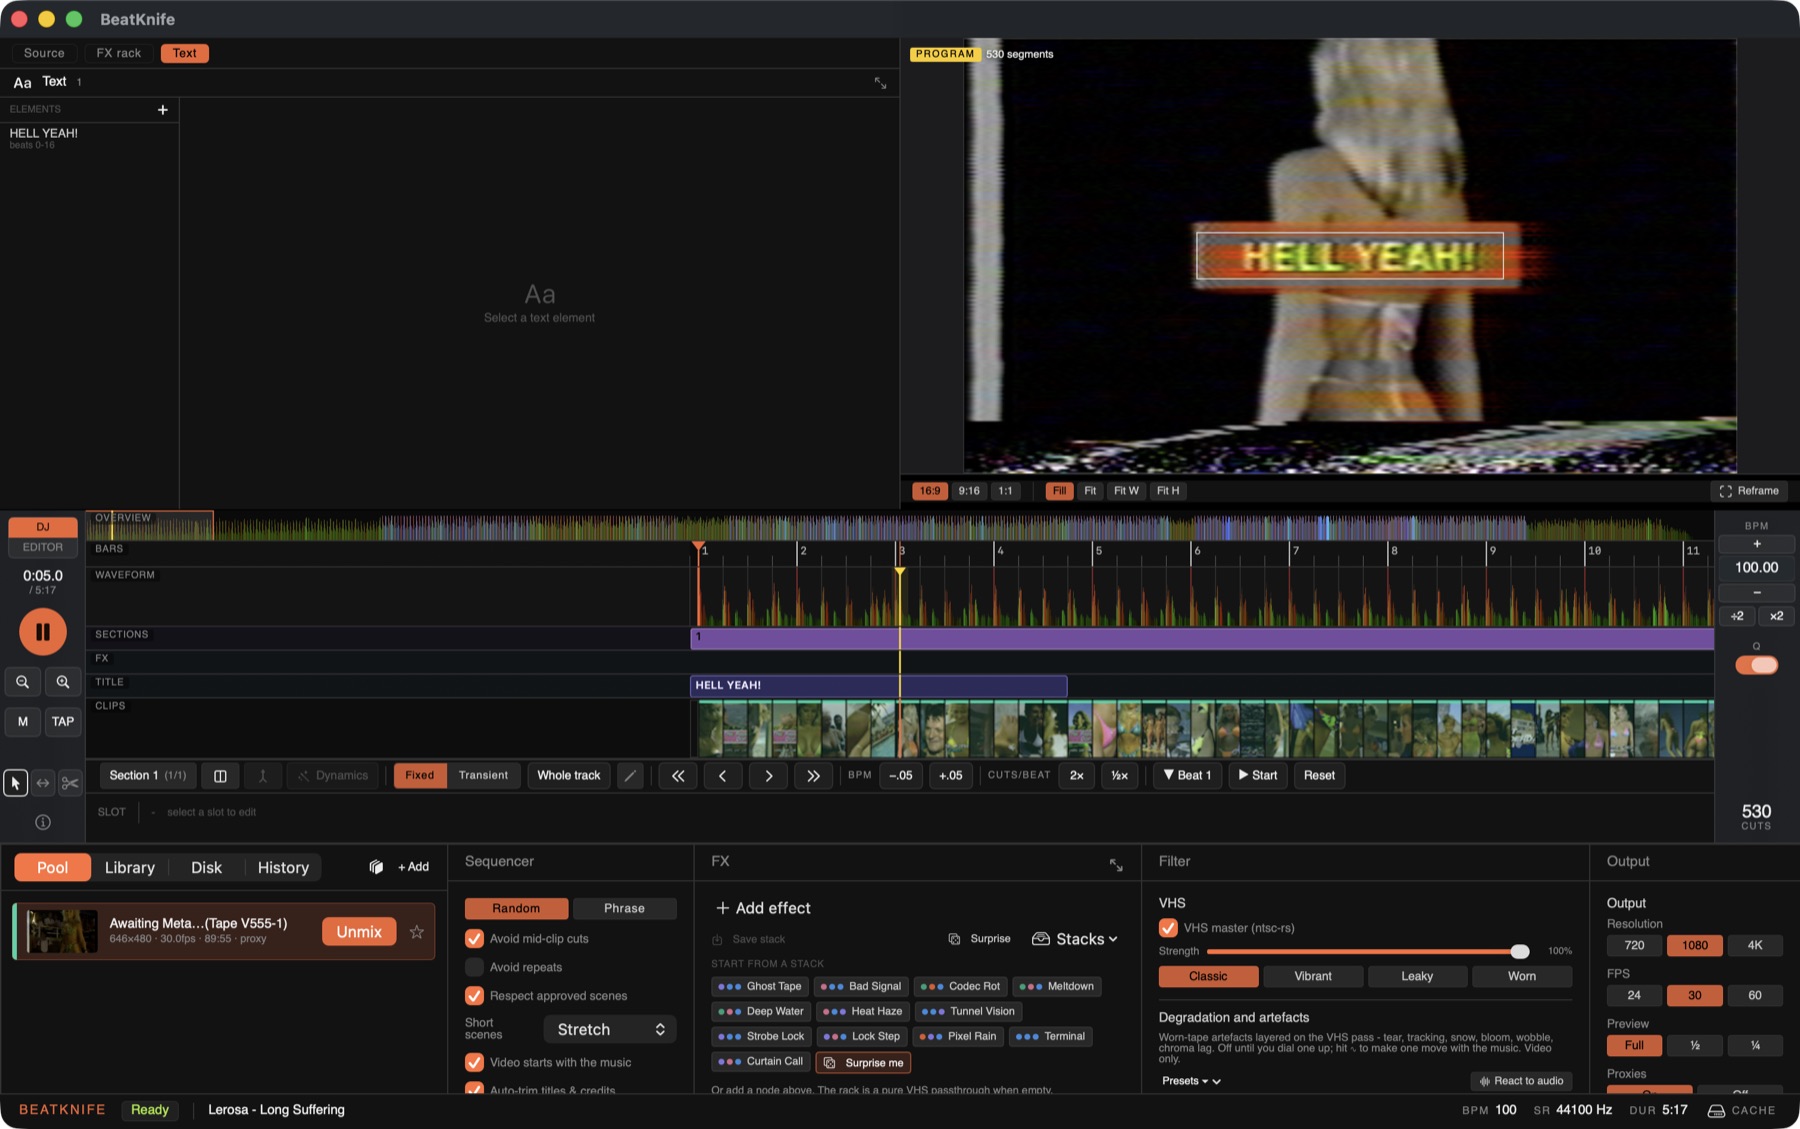Open the info icon below the tools
Screen dimensions: 1800x1129
(43, 822)
